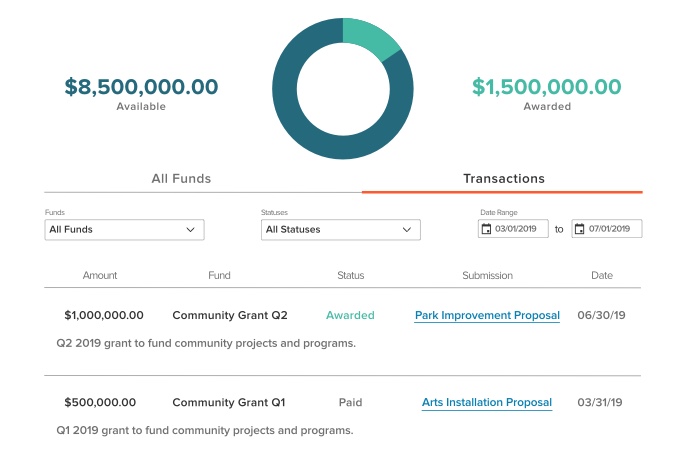Screen dimensions: 685x465
Task: Select the Transactions tab
Action: (503, 179)
